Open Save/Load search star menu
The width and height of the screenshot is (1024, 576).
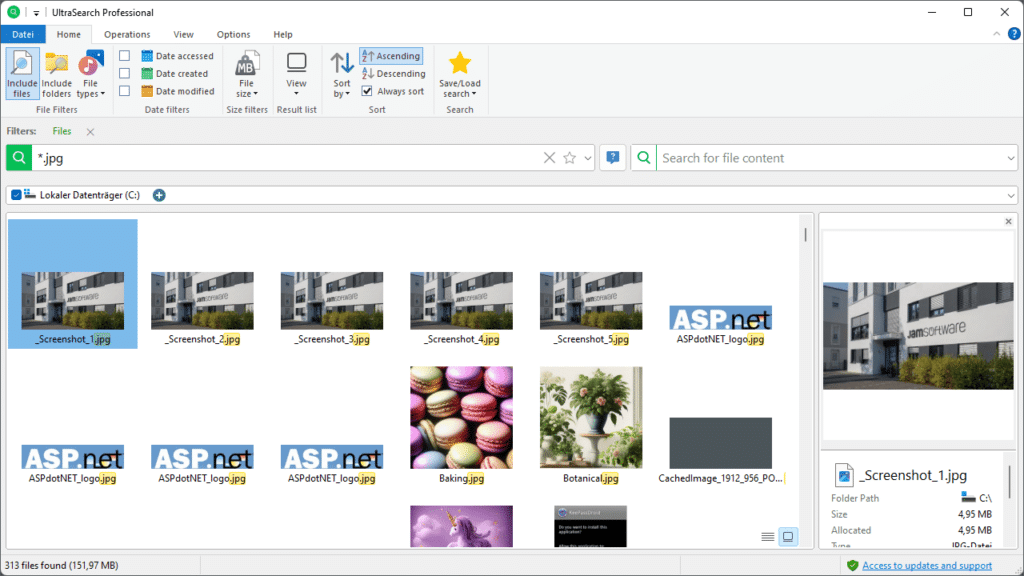coord(459,74)
